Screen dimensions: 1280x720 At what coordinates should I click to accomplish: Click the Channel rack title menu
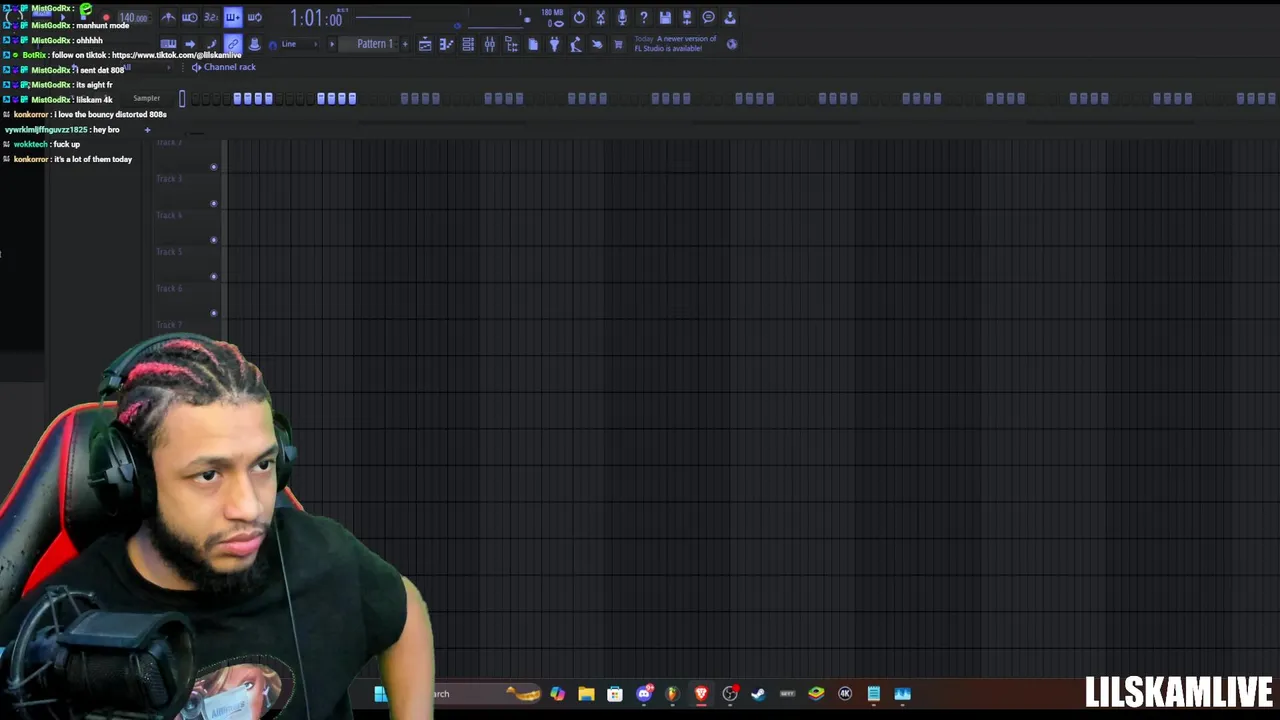[229, 67]
